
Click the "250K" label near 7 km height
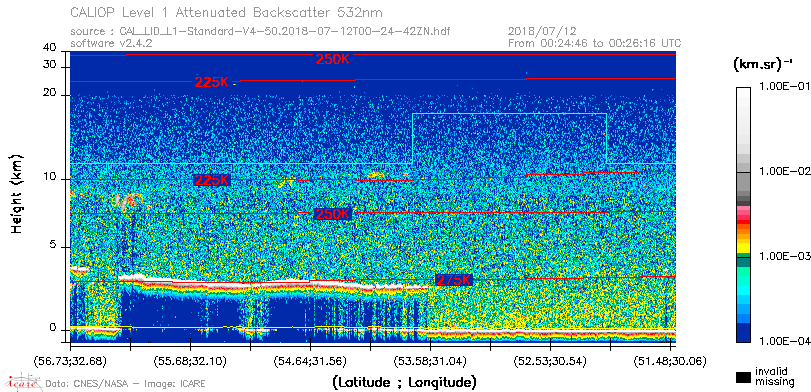333,214
